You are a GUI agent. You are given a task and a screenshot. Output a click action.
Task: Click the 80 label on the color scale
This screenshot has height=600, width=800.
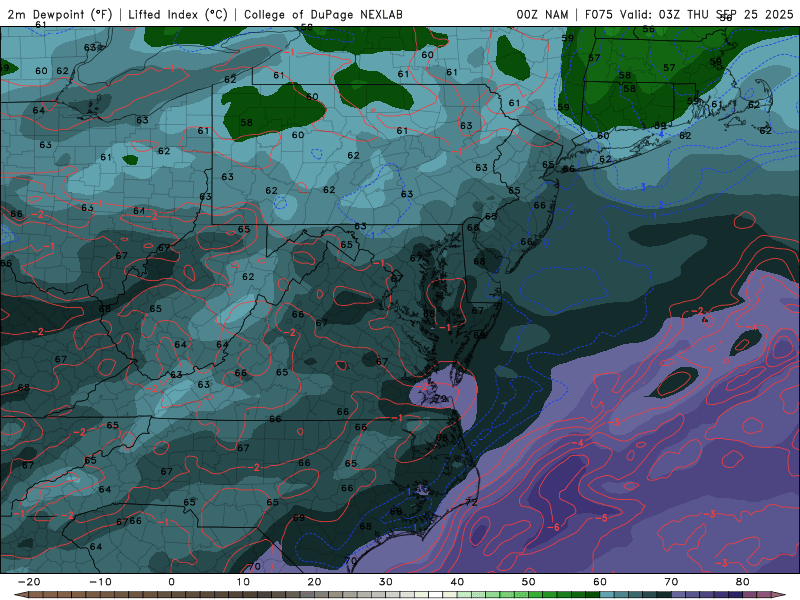coord(743,582)
